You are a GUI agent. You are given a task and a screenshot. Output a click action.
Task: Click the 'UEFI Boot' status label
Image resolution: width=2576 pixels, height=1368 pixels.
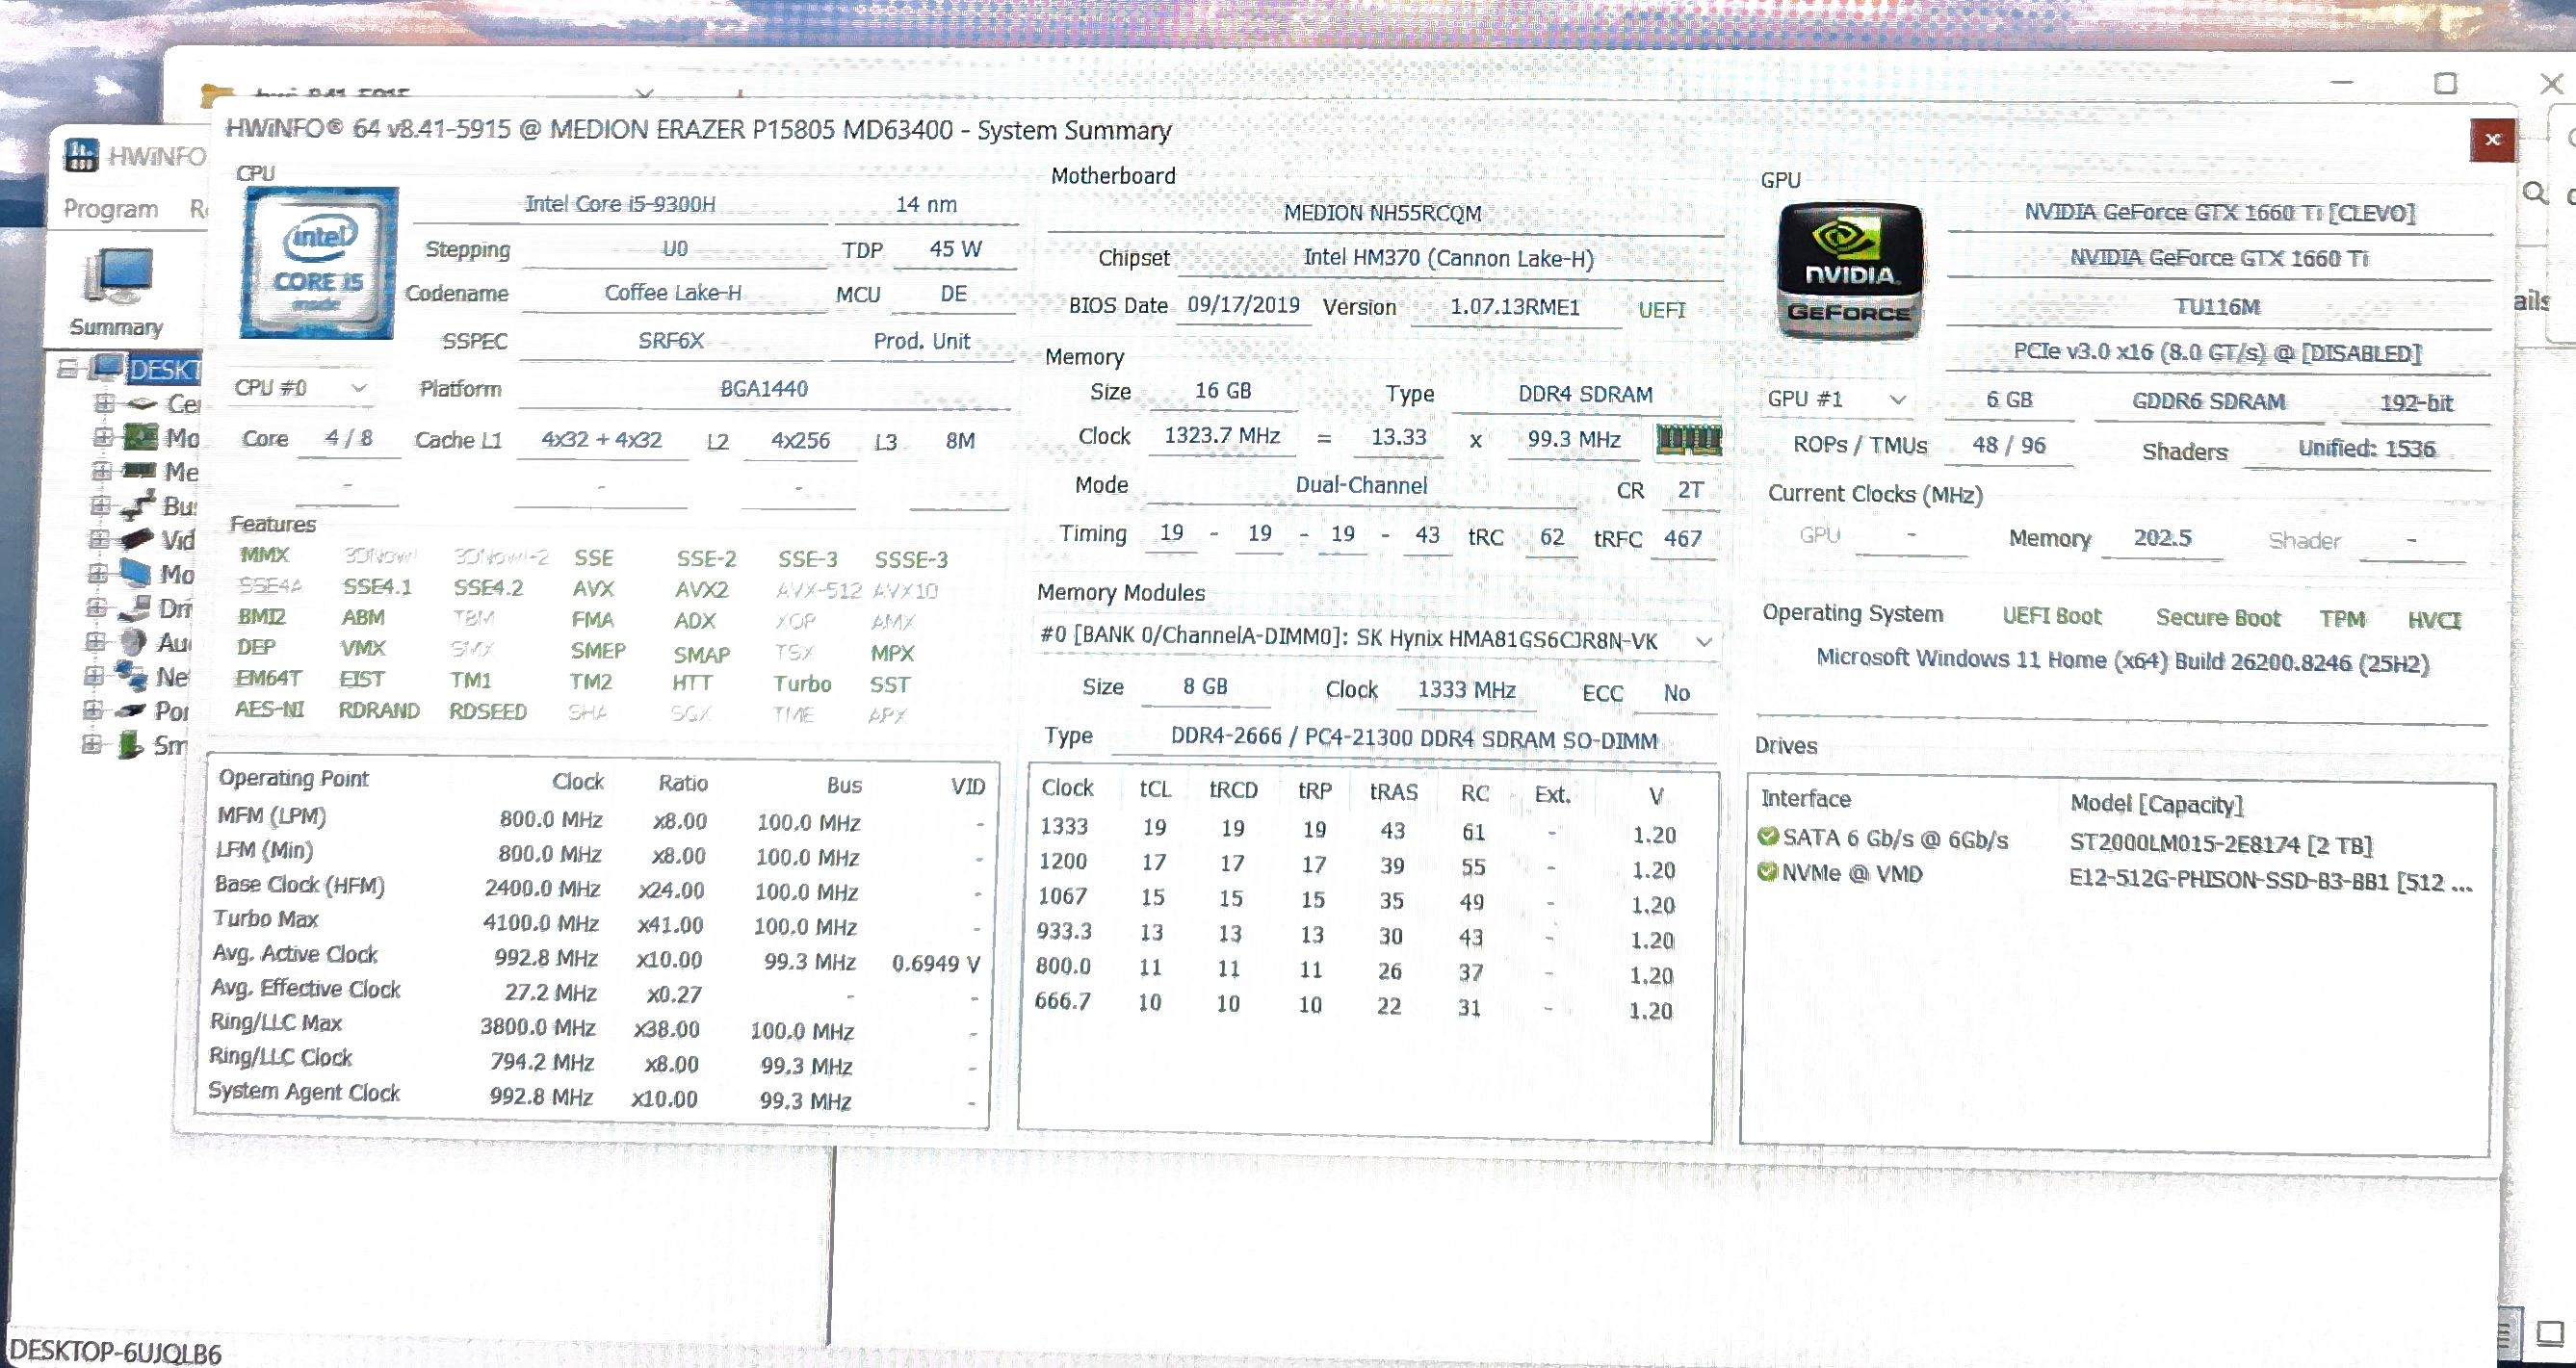2051,616
